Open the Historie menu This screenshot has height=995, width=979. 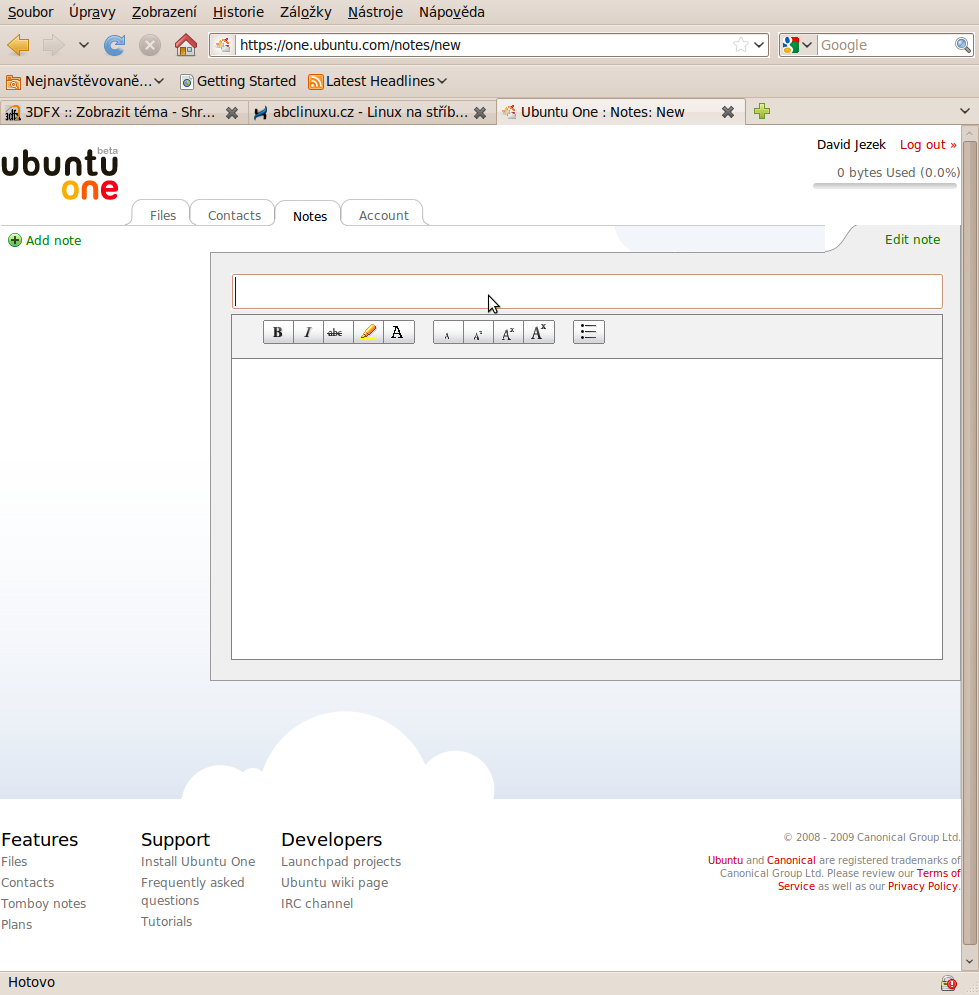[x=238, y=12]
